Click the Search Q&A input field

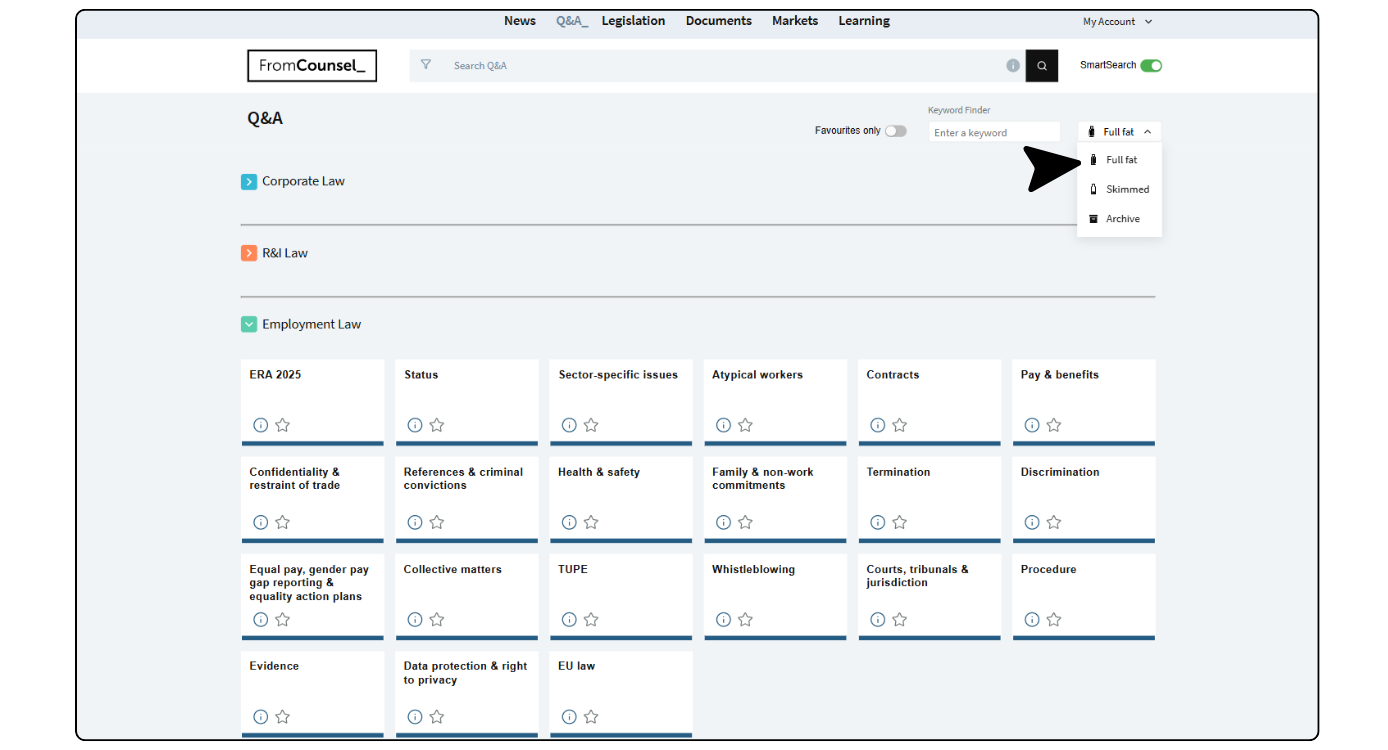[720, 66]
